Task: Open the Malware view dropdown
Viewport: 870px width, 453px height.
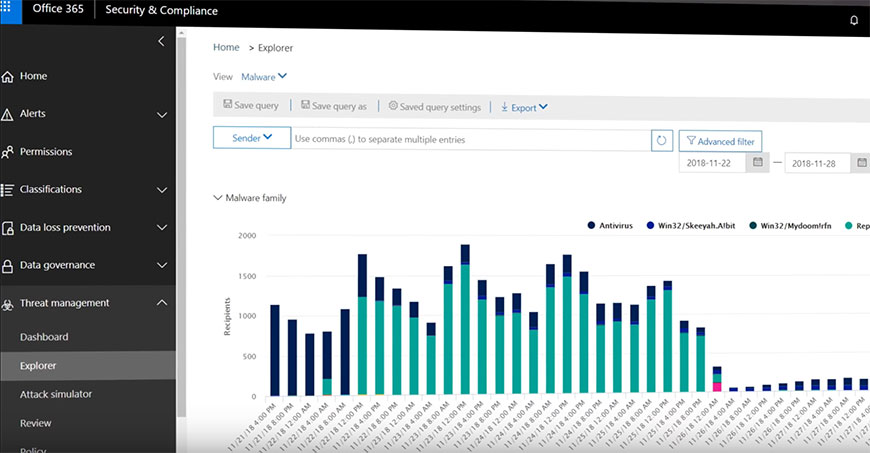Action: [x=264, y=76]
